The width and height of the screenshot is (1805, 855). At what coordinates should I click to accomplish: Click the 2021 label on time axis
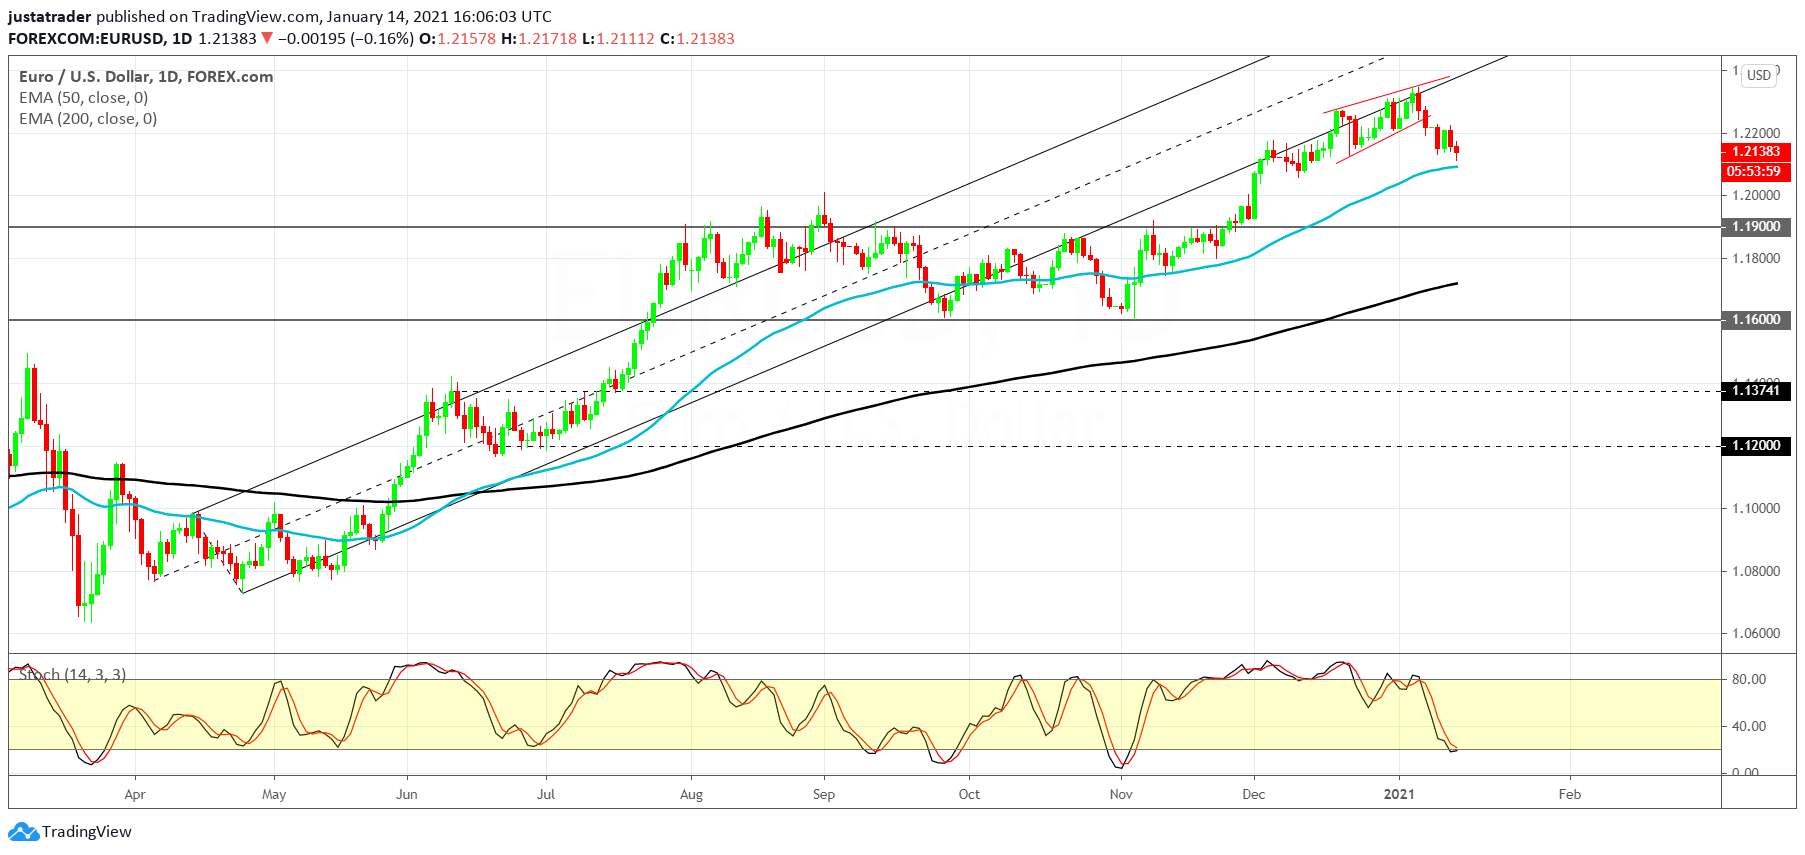[x=1399, y=795]
